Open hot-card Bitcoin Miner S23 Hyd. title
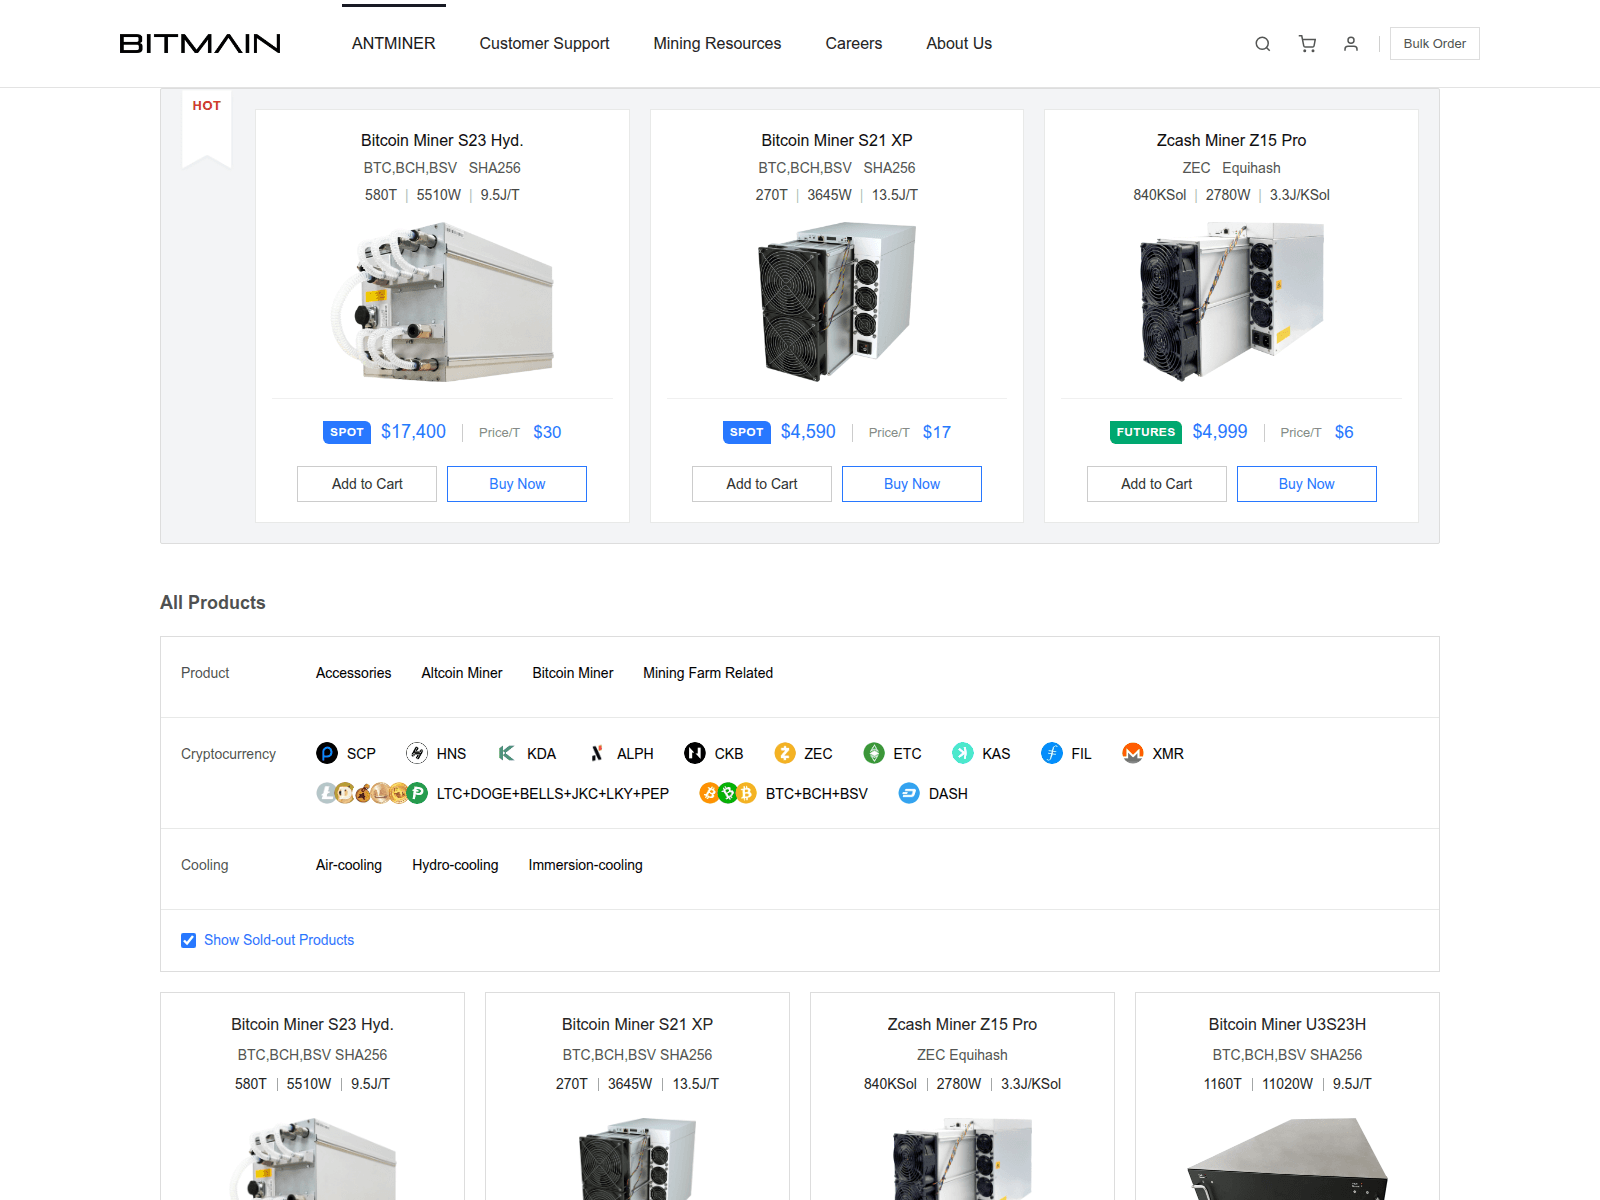Screen dimensions: 1600x1200 pyautogui.click(x=442, y=140)
